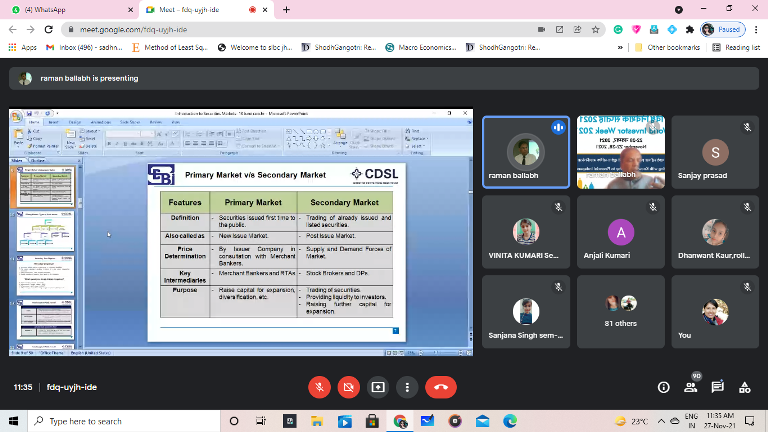The height and width of the screenshot is (432, 768).
Task: Click the share page icon in address bar
Action: (x=577, y=29)
